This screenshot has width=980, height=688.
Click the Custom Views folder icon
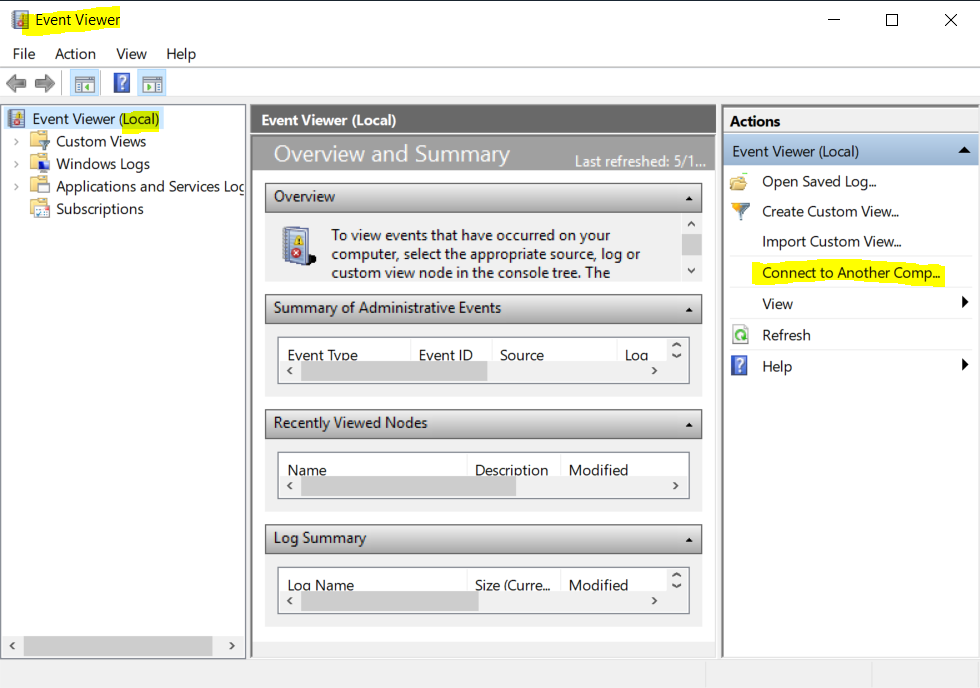[x=40, y=141]
